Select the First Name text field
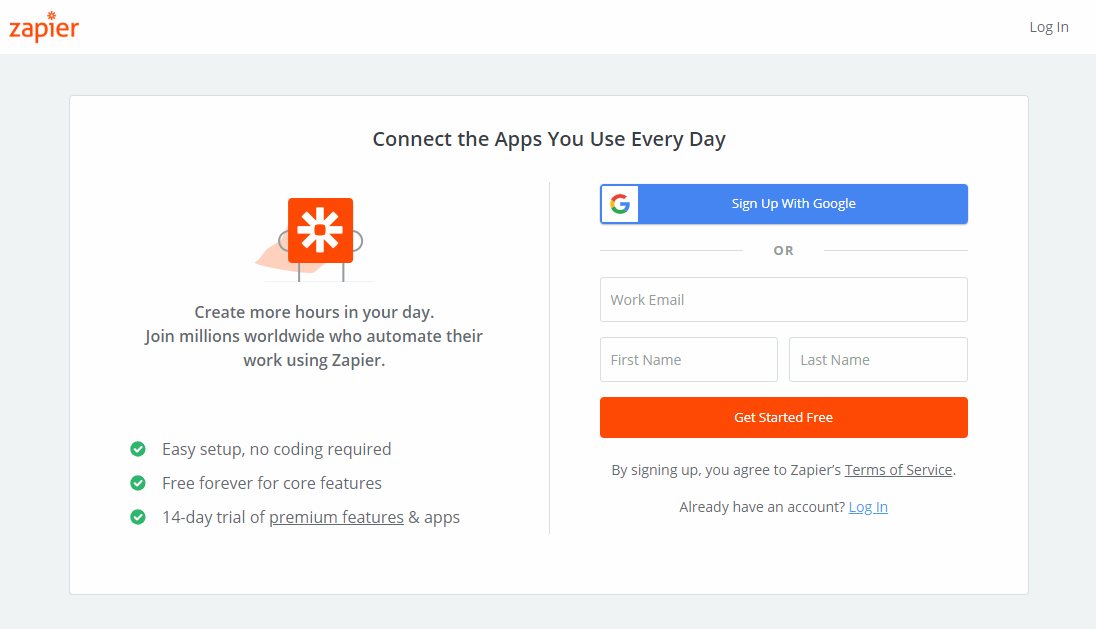 click(x=688, y=360)
